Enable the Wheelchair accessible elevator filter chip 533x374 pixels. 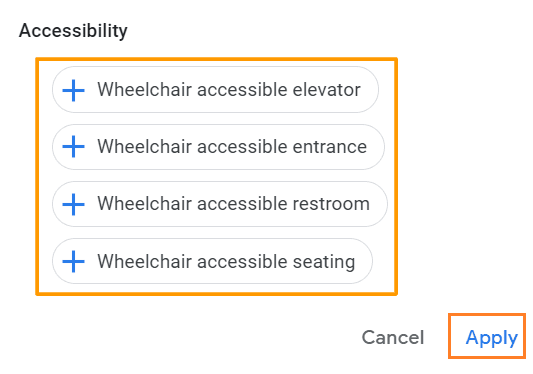point(215,90)
